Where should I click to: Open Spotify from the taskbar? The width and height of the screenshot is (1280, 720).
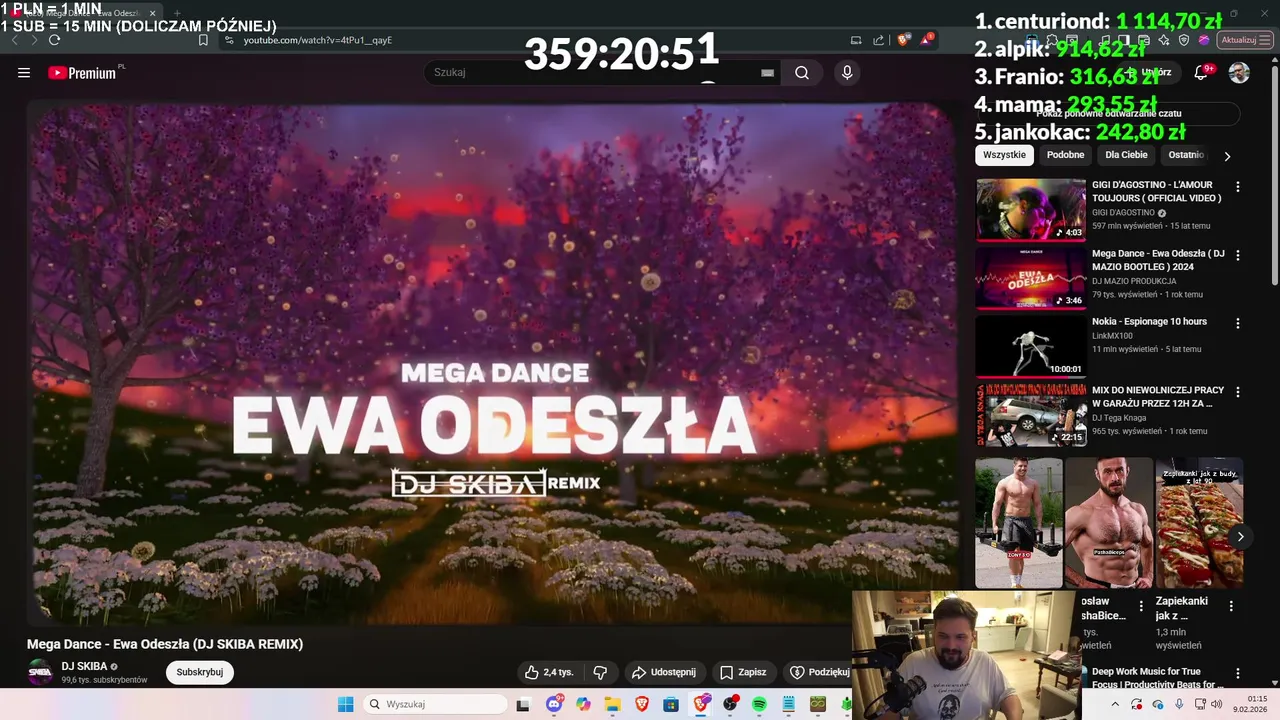759,704
